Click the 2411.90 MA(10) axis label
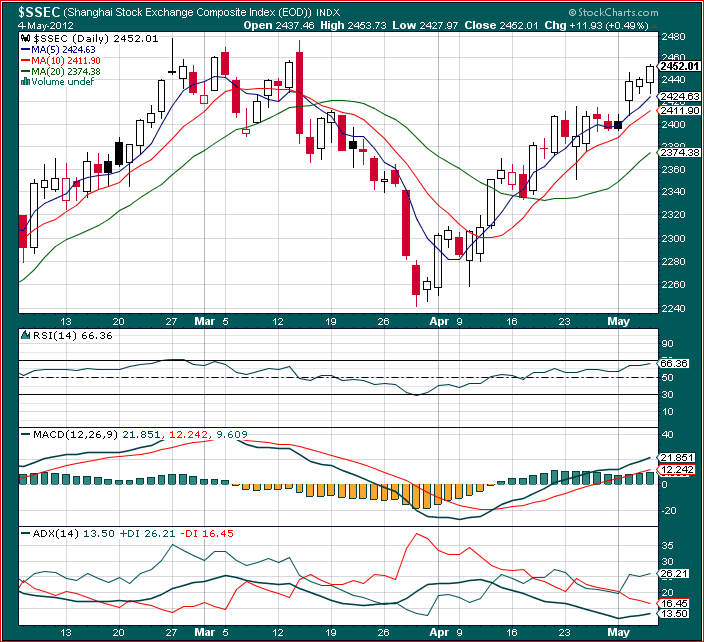Screen dimensions: 704x642 tap(681, 110)
